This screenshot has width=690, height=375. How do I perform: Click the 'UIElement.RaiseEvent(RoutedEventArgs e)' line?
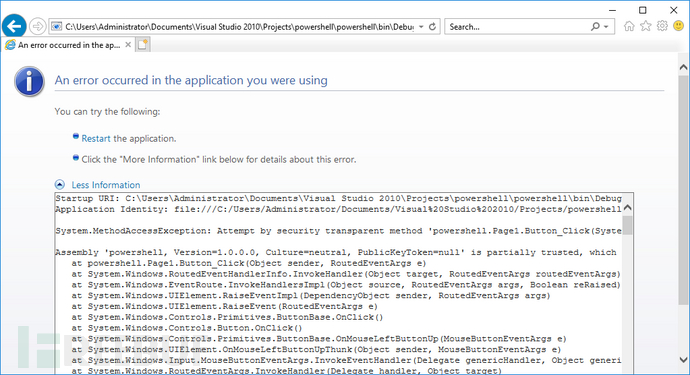(224, 306)
